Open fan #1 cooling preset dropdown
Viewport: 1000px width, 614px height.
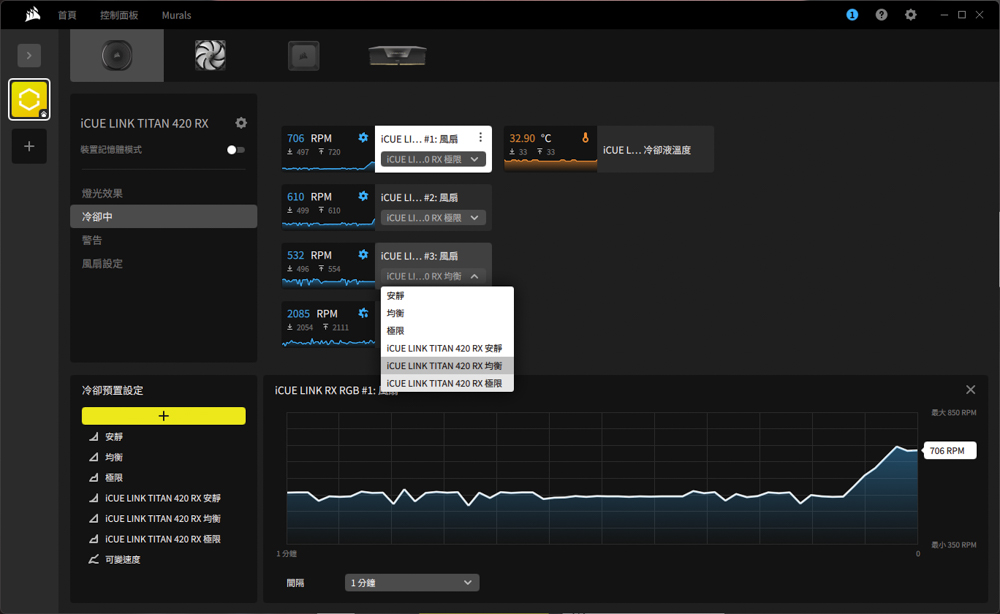[x=433, y=159]
